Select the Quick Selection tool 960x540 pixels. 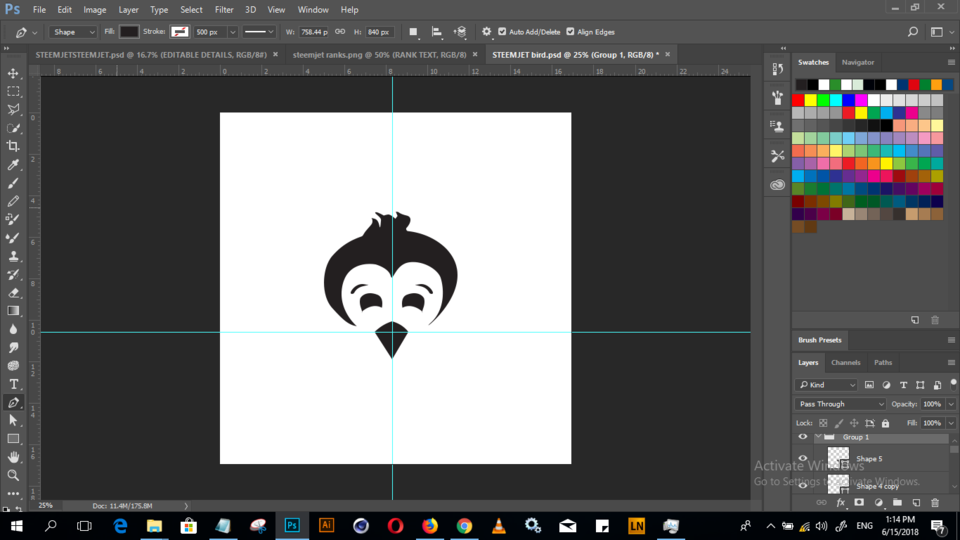13,128
